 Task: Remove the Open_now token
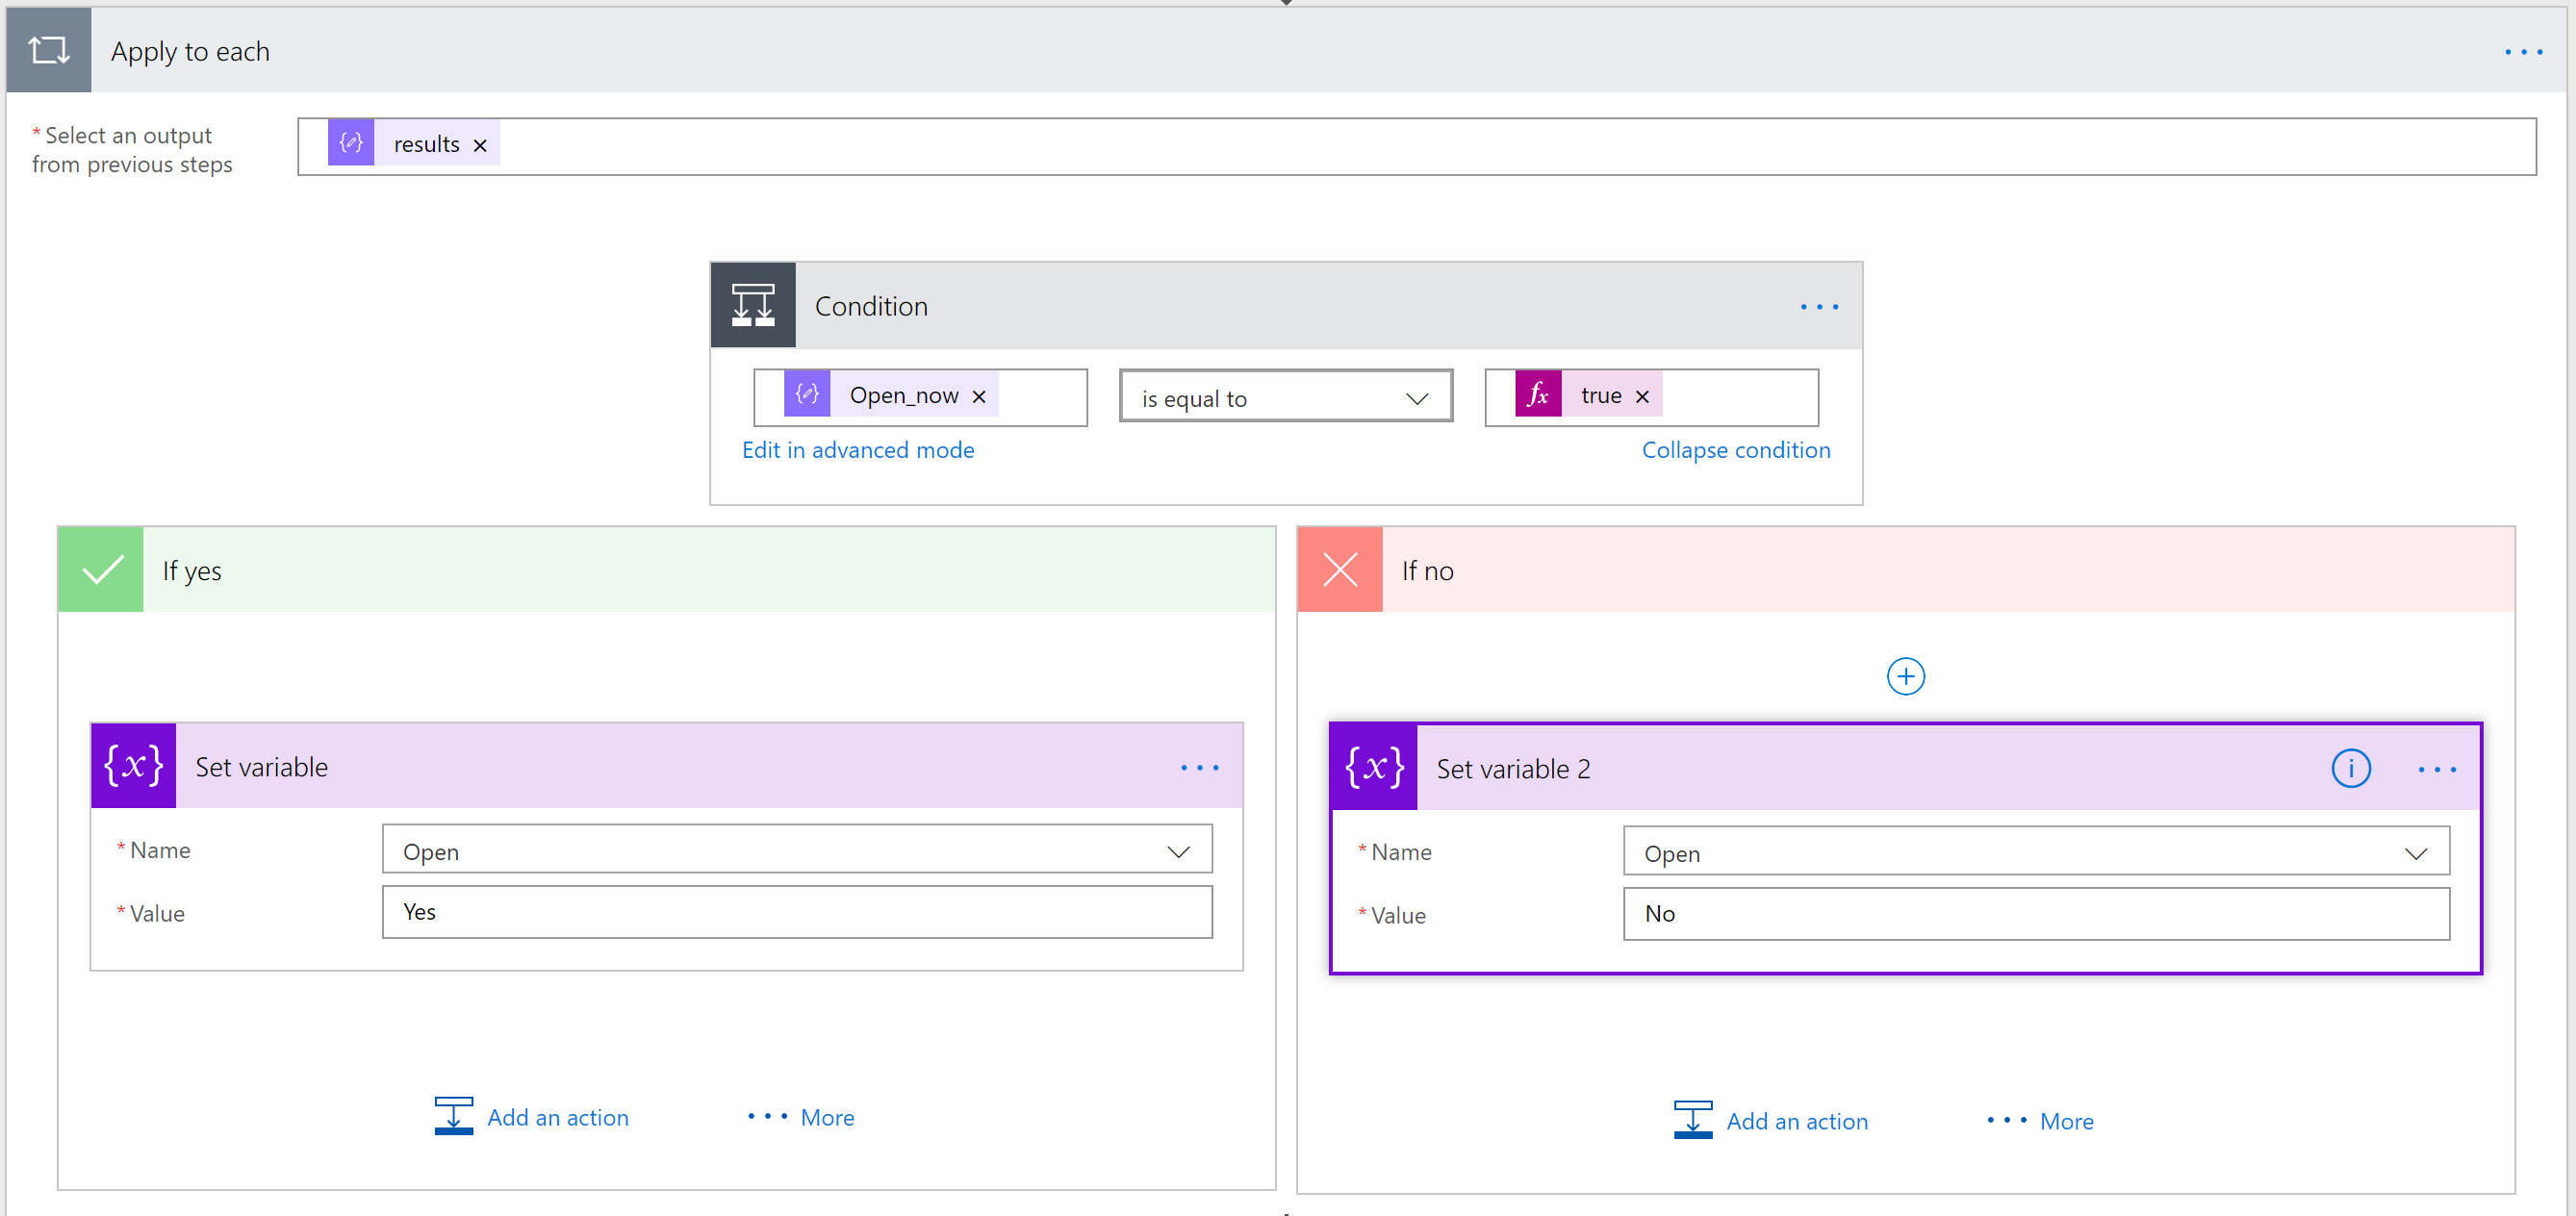[x=979, y=397]
